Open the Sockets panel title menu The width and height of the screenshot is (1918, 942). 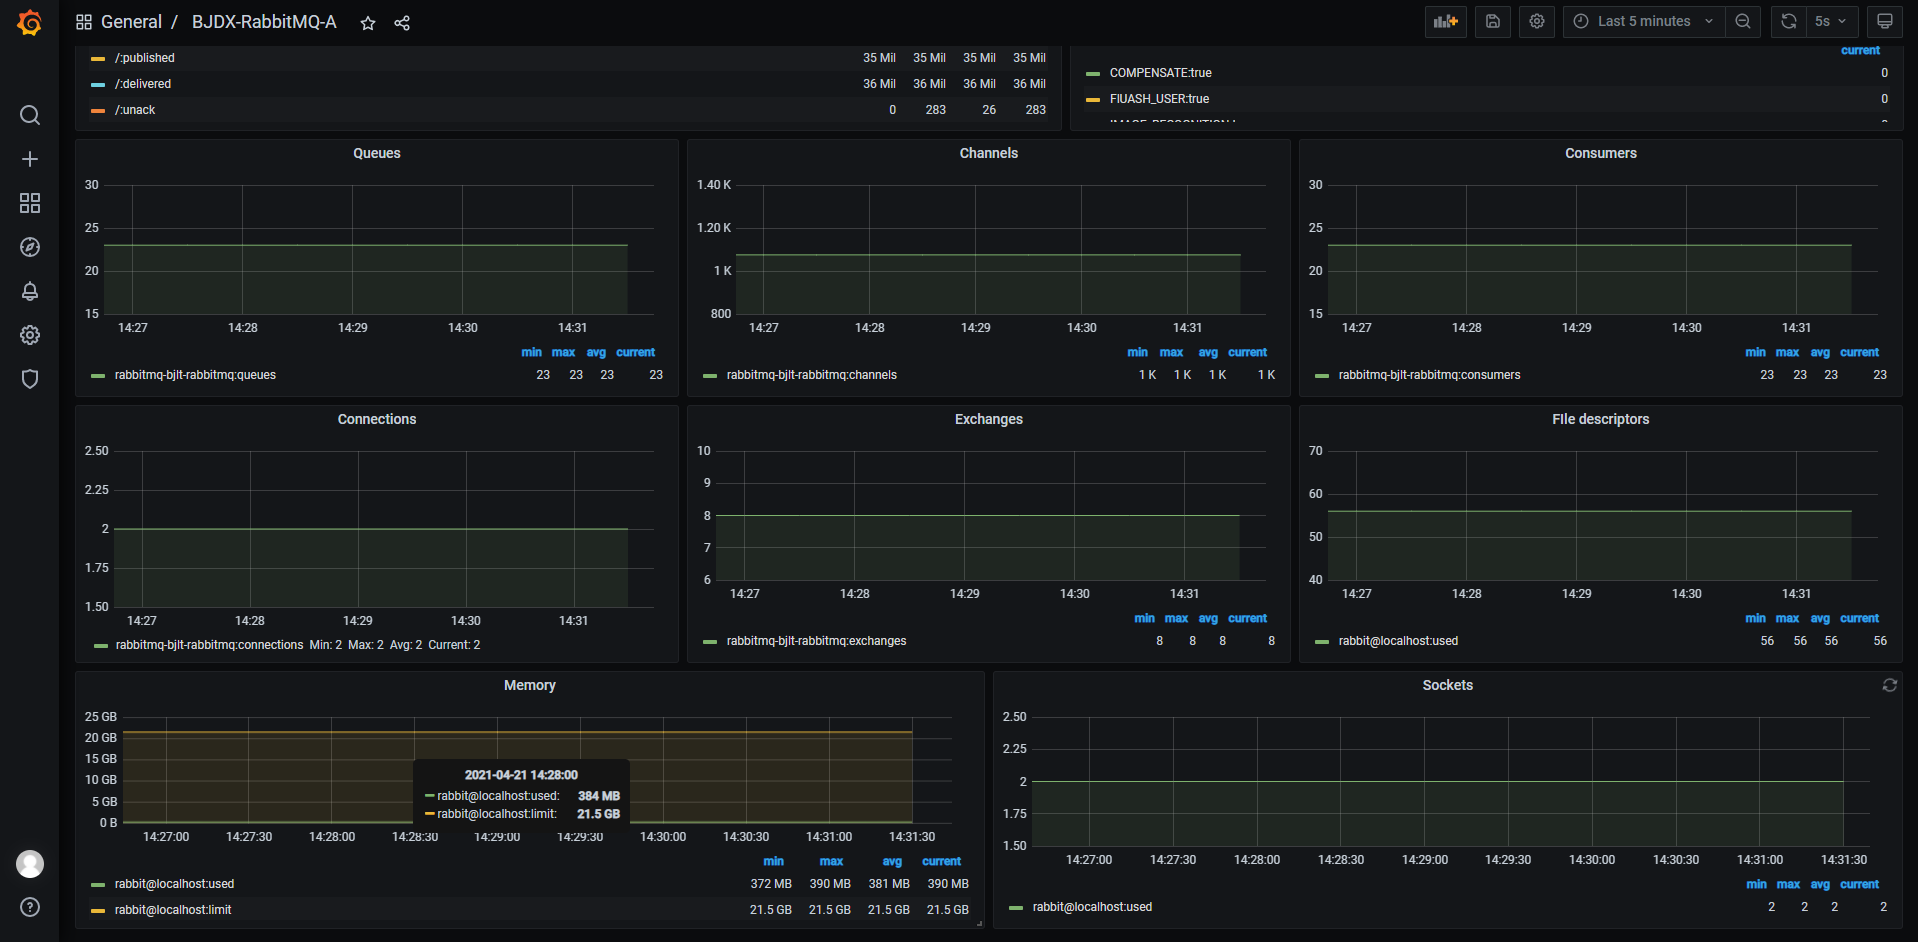1448,685
